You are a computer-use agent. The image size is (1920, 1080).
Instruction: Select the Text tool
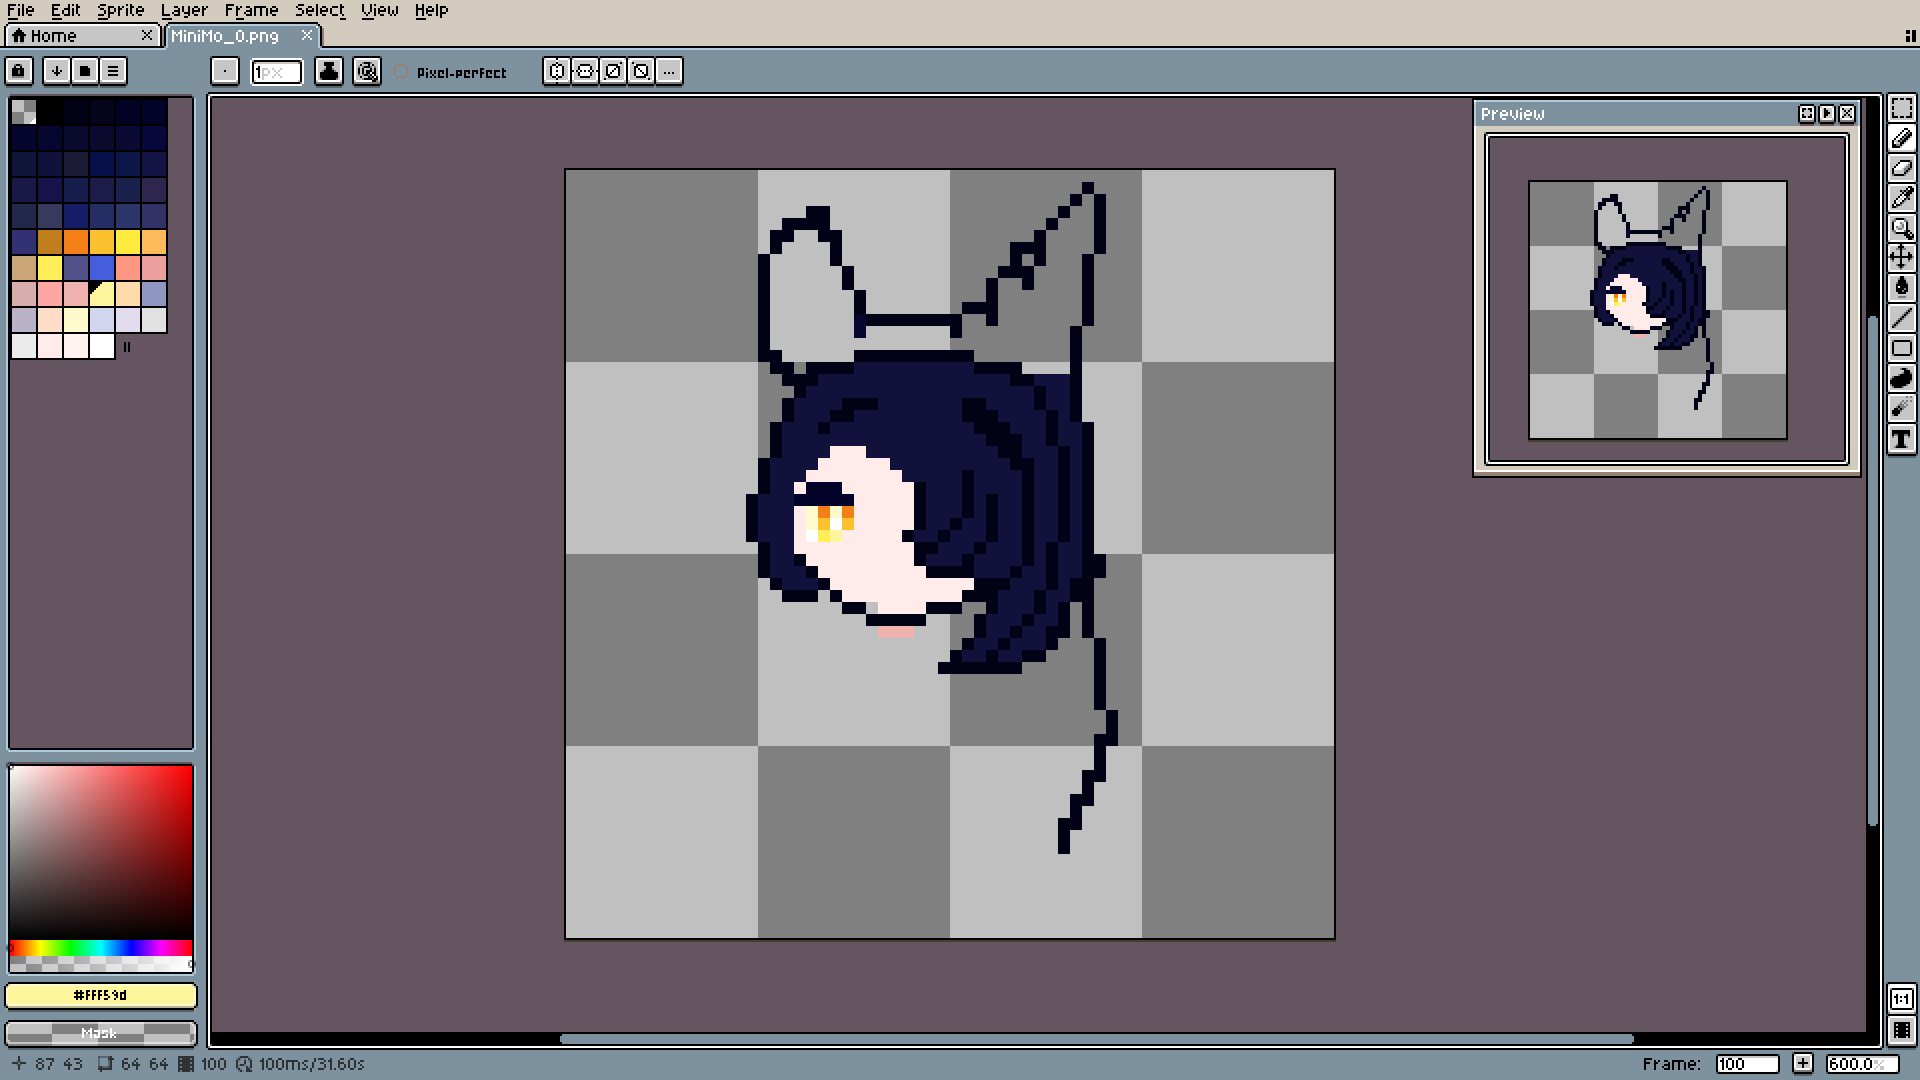coord(1901,438)
